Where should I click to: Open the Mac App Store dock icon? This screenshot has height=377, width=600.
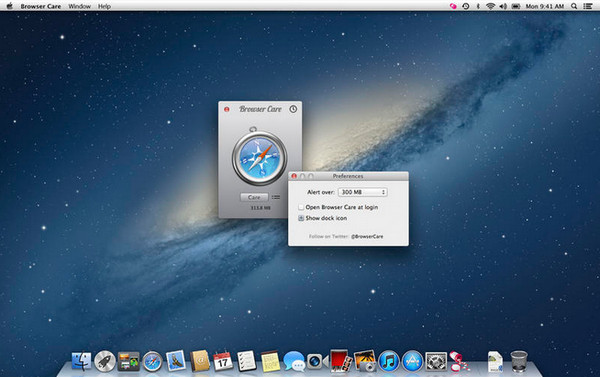(412, 361)
